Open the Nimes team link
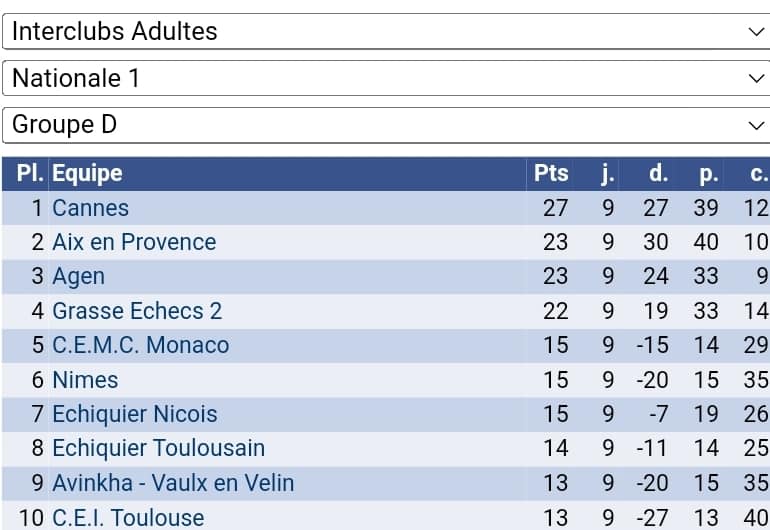 pos(85,380)
